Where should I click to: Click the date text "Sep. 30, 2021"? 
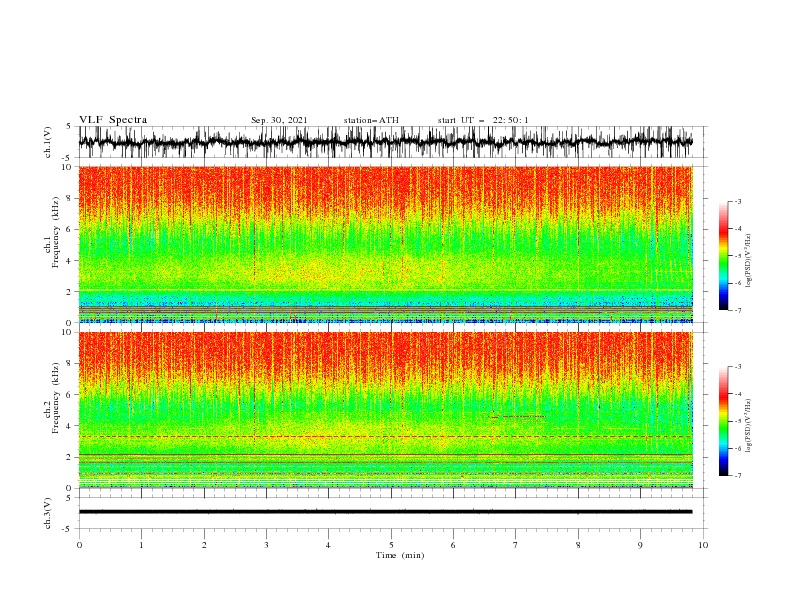[x=279, y=120]
